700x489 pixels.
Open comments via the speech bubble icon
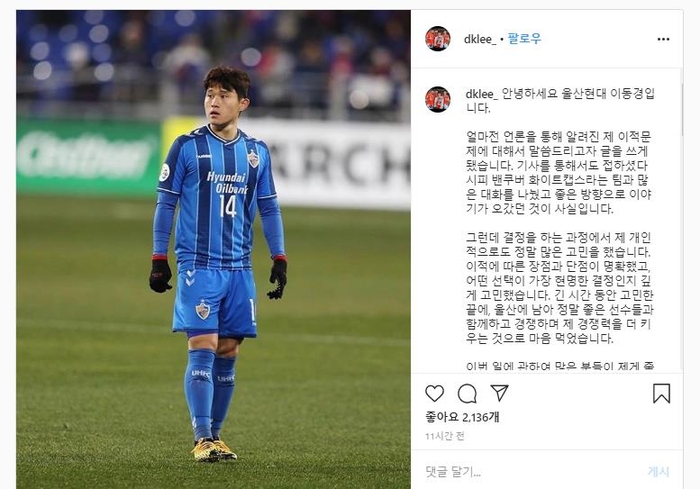467,393
